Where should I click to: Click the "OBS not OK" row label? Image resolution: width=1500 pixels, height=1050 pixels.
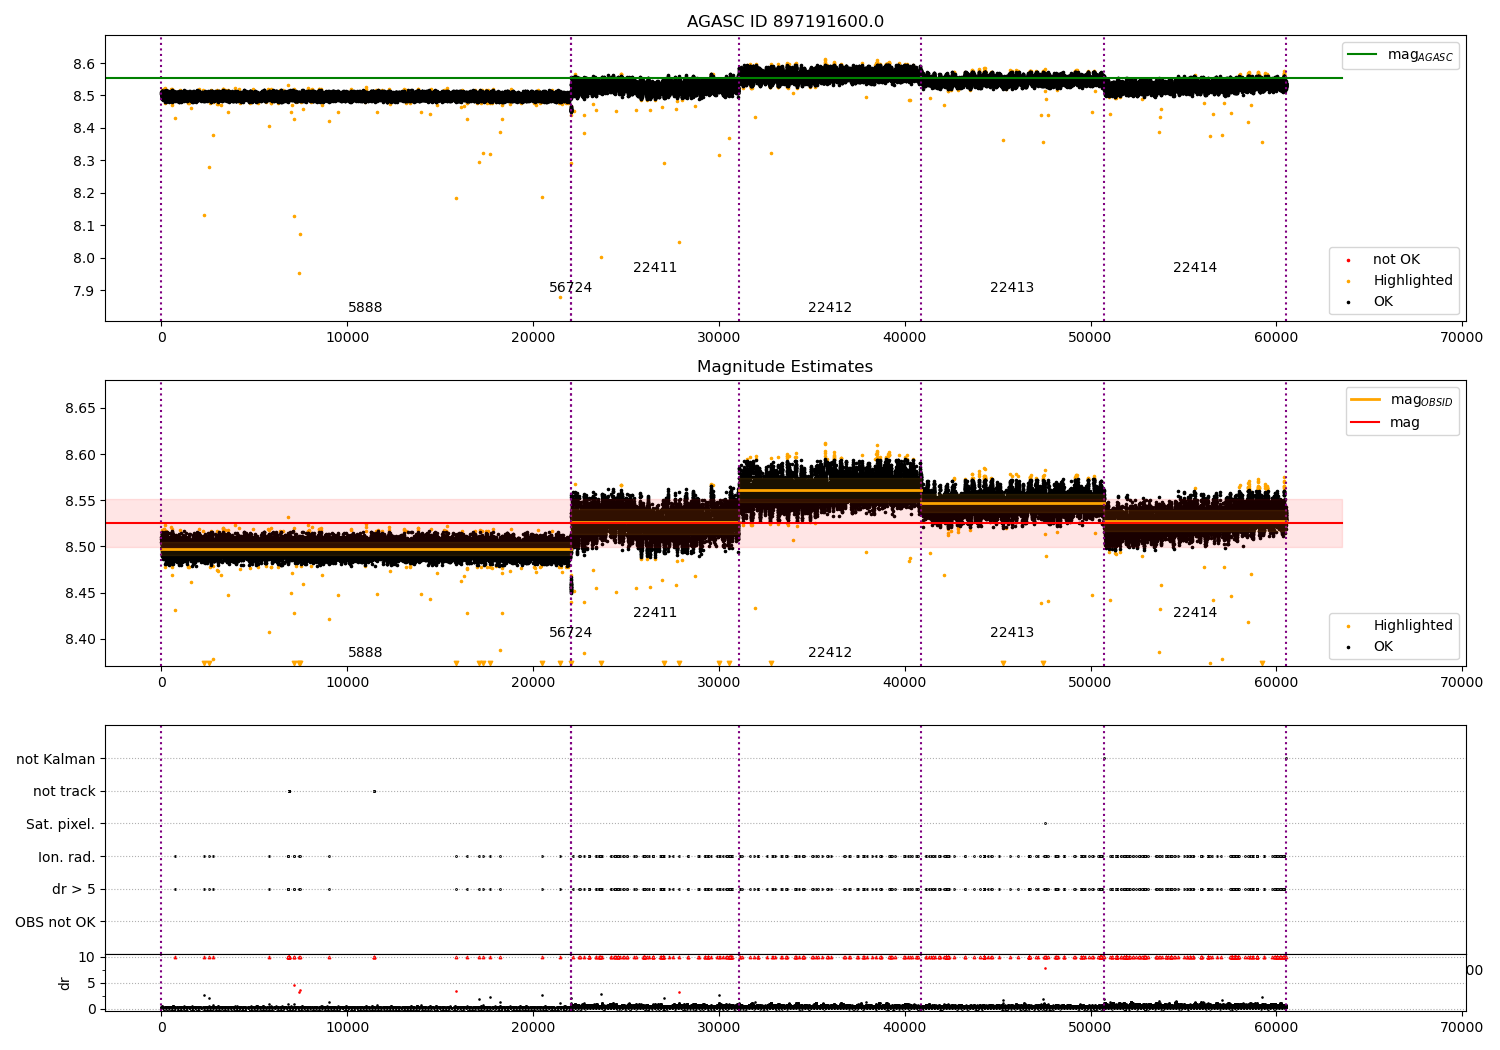[x=56, y=922]
